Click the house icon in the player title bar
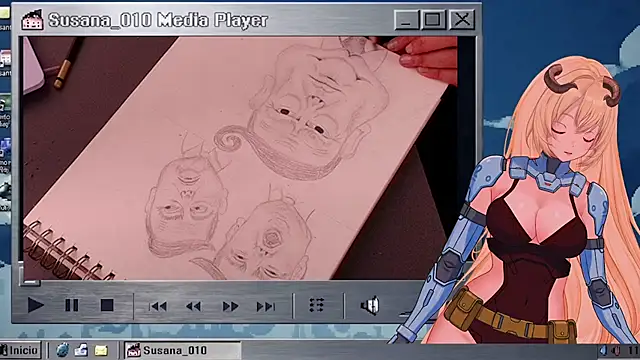Image resolution: width=640 pixels, height=360 pixels. (33, 20)
